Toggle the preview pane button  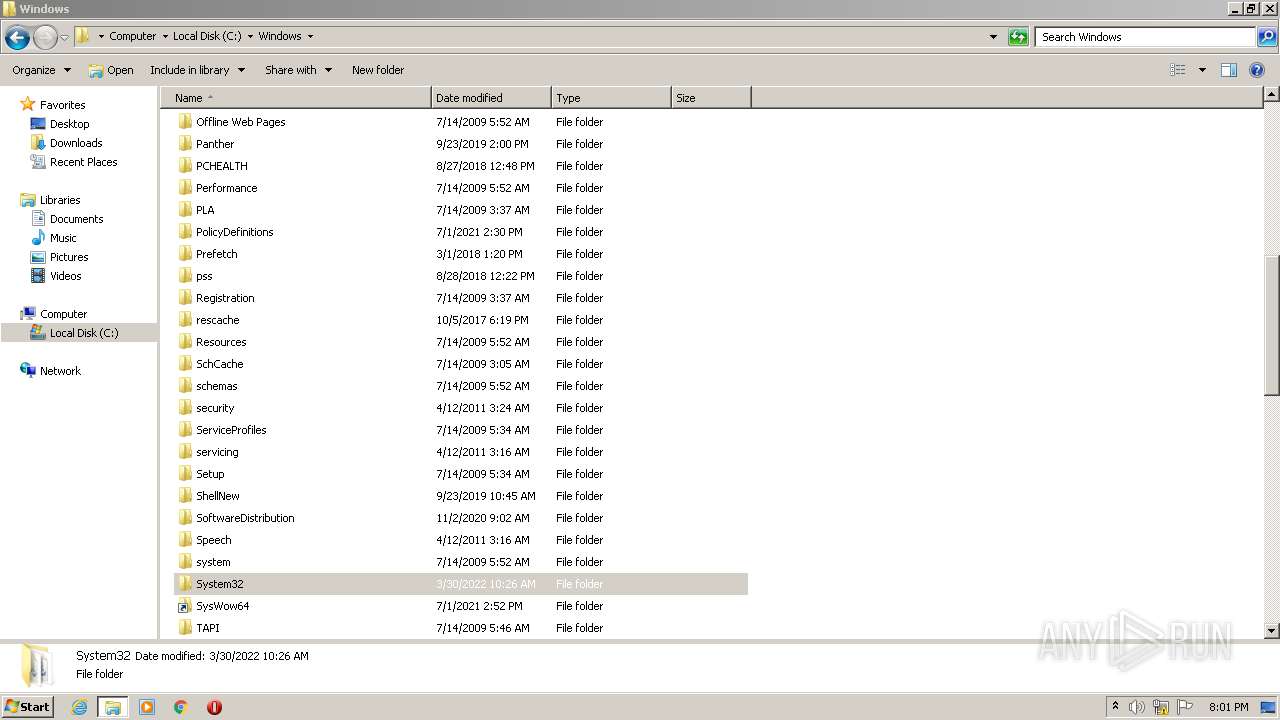tap(1229, 70)
